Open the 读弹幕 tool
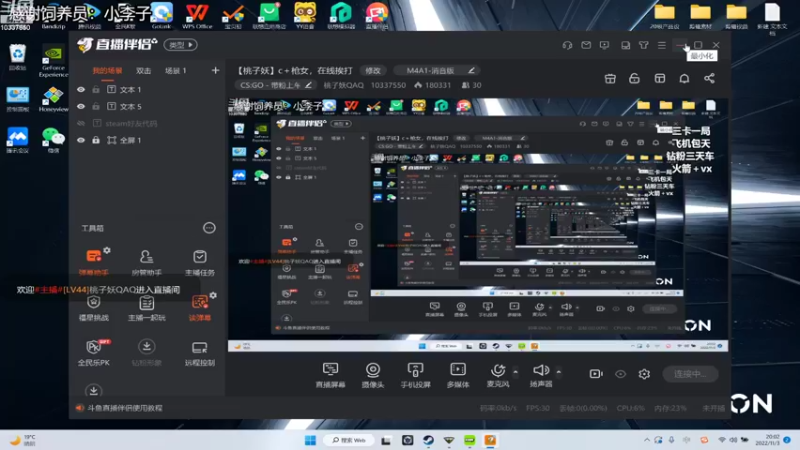Image resolution: width=800 pixels, height=450 pixels. coord(199,308)
